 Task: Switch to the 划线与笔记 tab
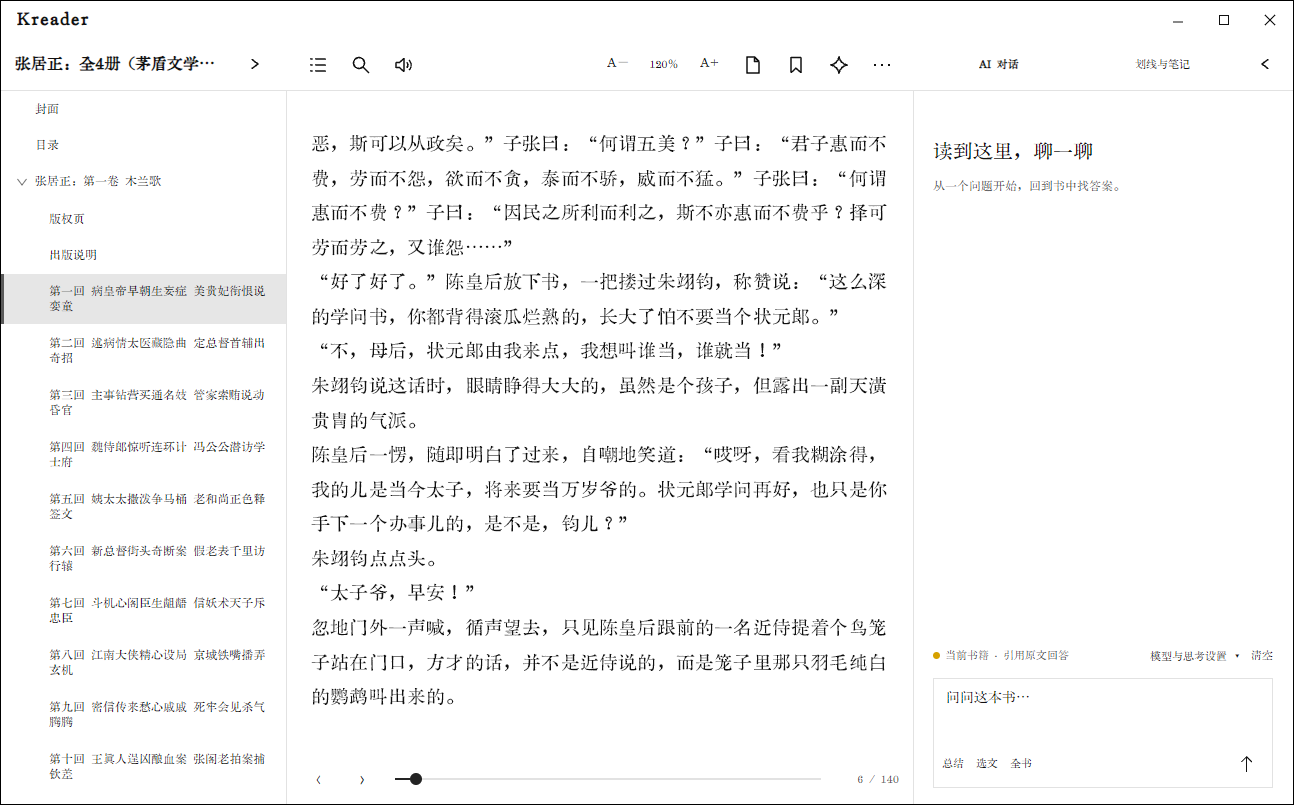1162,65
